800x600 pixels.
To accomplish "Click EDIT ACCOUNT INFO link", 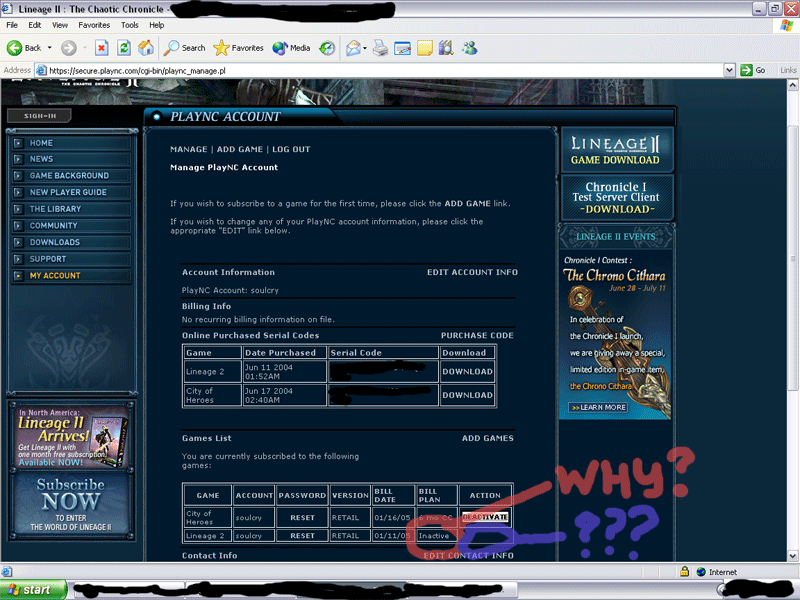I will point(472,272).
